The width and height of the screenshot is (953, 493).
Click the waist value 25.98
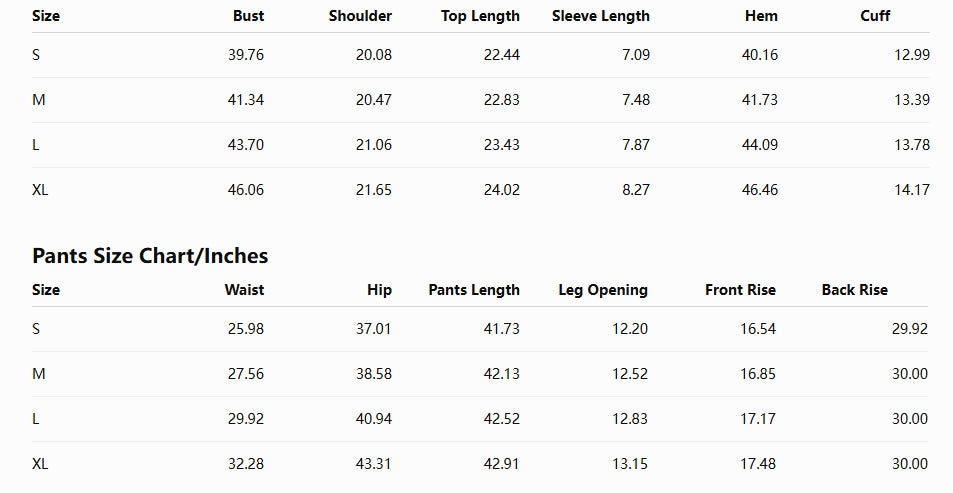(x=246, y=329)
